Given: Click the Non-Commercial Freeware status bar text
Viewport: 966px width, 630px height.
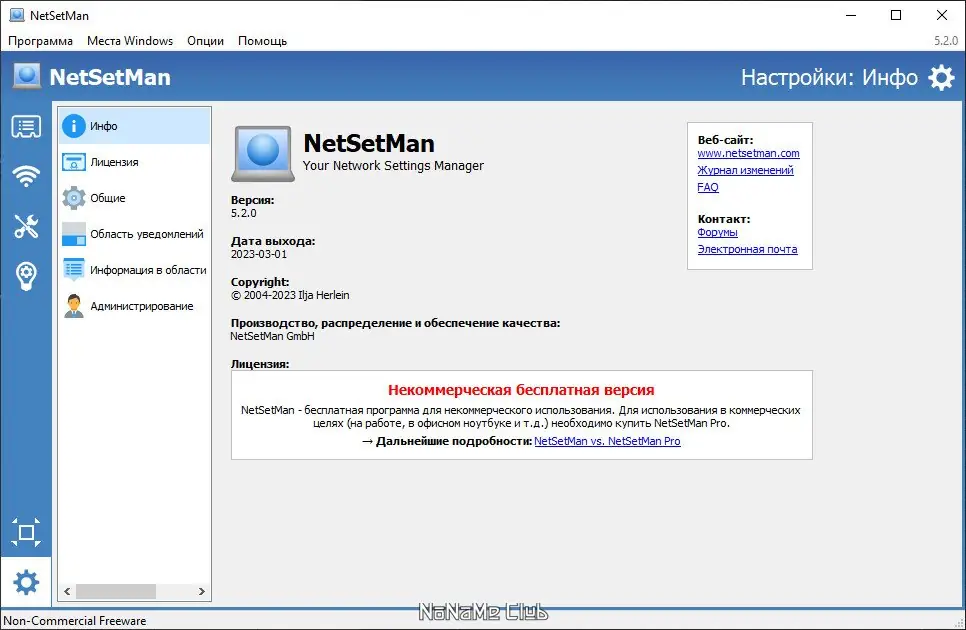Looking at the screenshot, I should point(75,621).
